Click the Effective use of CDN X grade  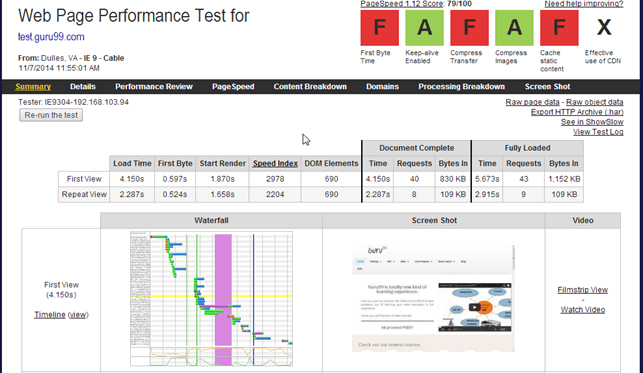pyautogui.click(x=604, y=28)
